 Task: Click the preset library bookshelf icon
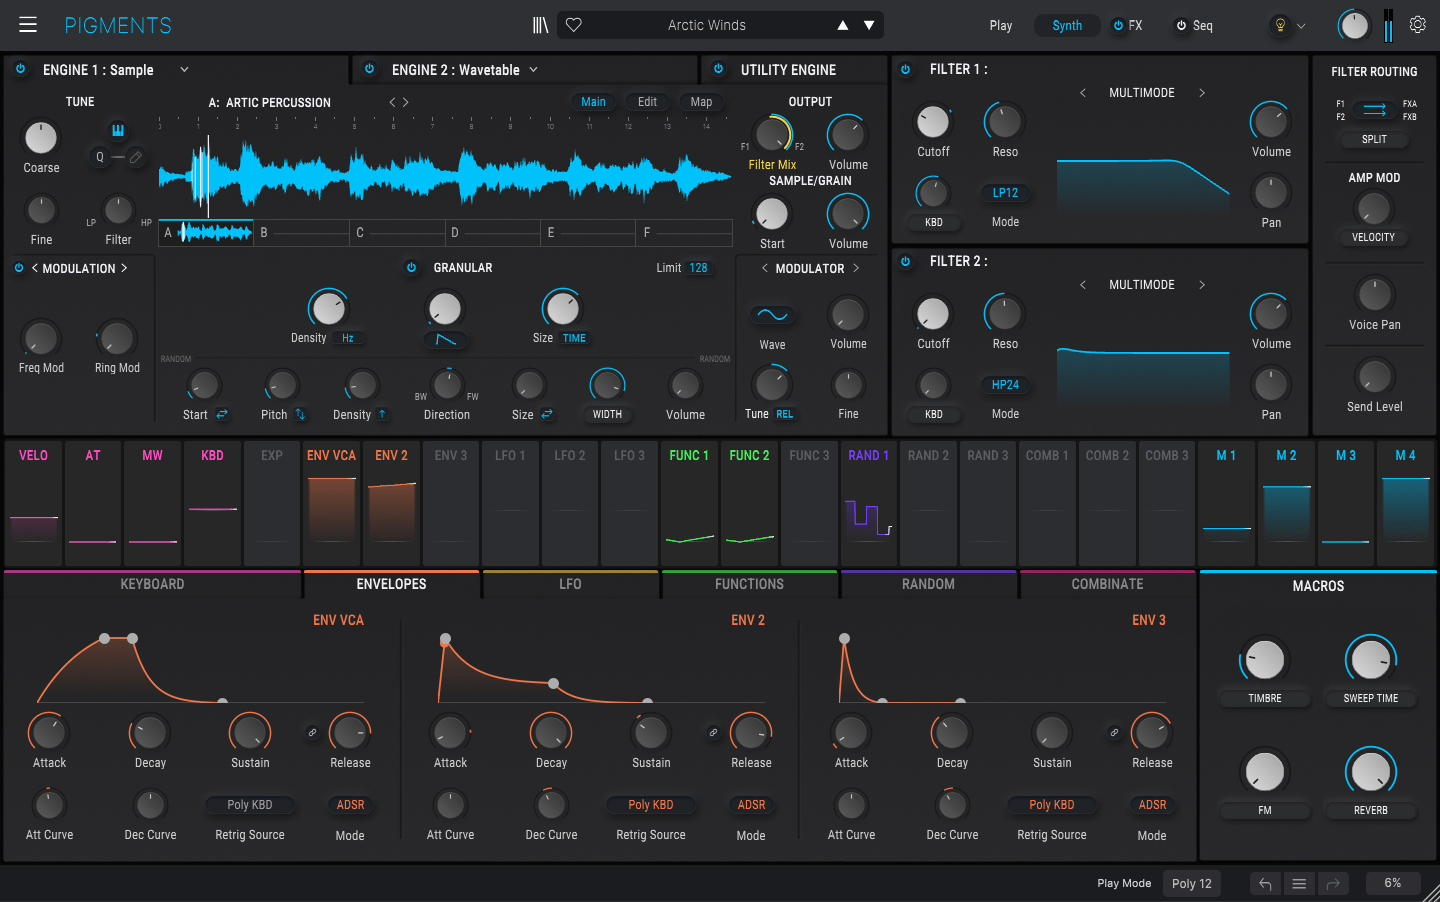tap(540, 24)
